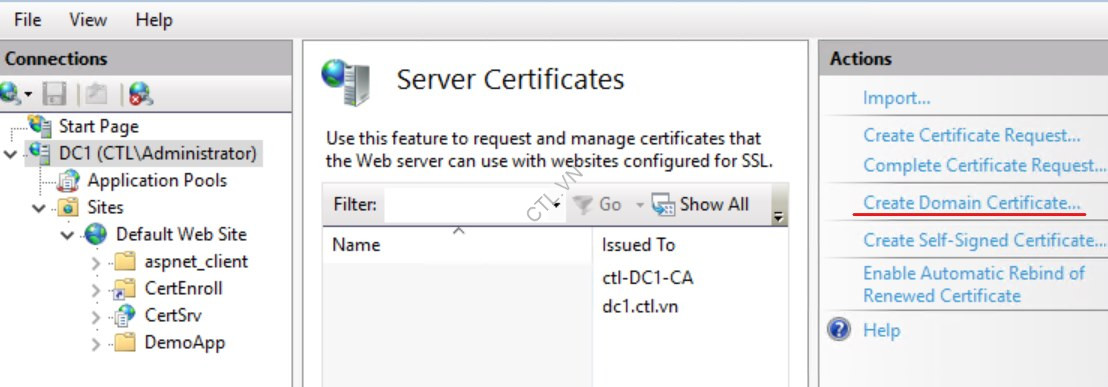Click the DemoApp folder icon
Viewport: 1108px width, 387px height.
(124, 343)
